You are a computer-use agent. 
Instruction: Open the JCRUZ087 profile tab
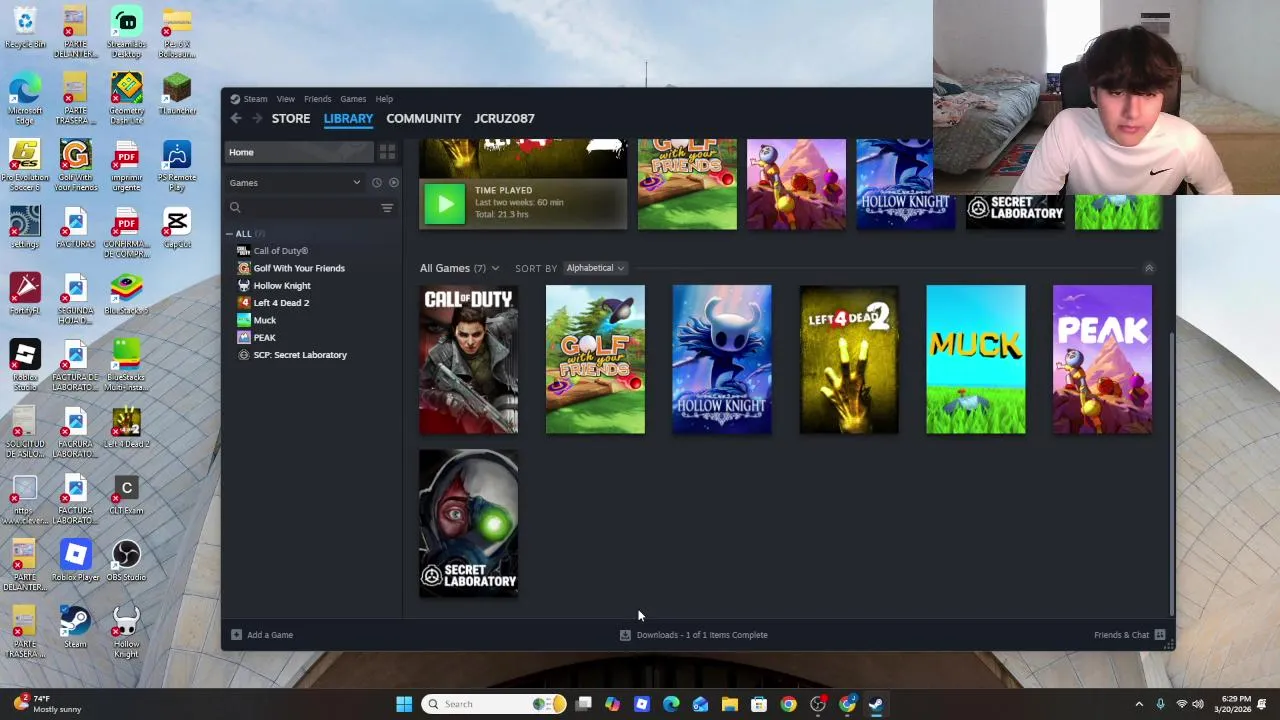(504, 118)
